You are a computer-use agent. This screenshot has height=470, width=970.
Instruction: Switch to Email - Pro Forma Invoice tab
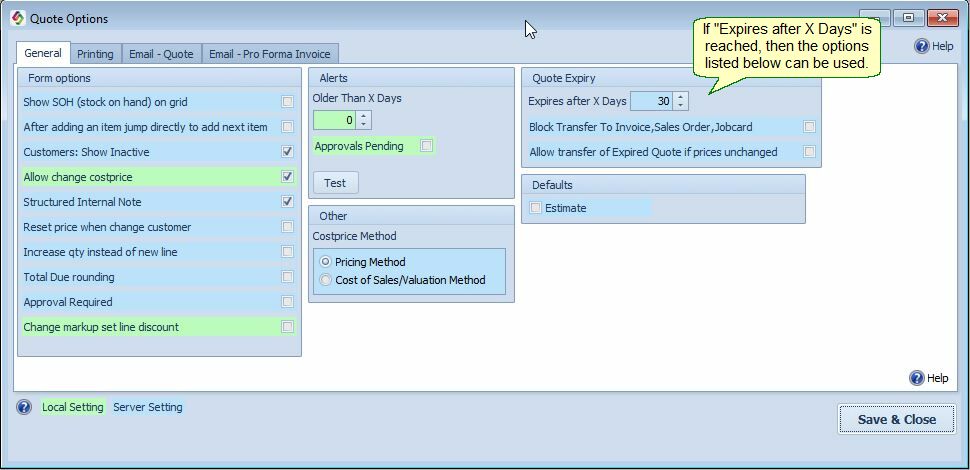pos(270,54)
